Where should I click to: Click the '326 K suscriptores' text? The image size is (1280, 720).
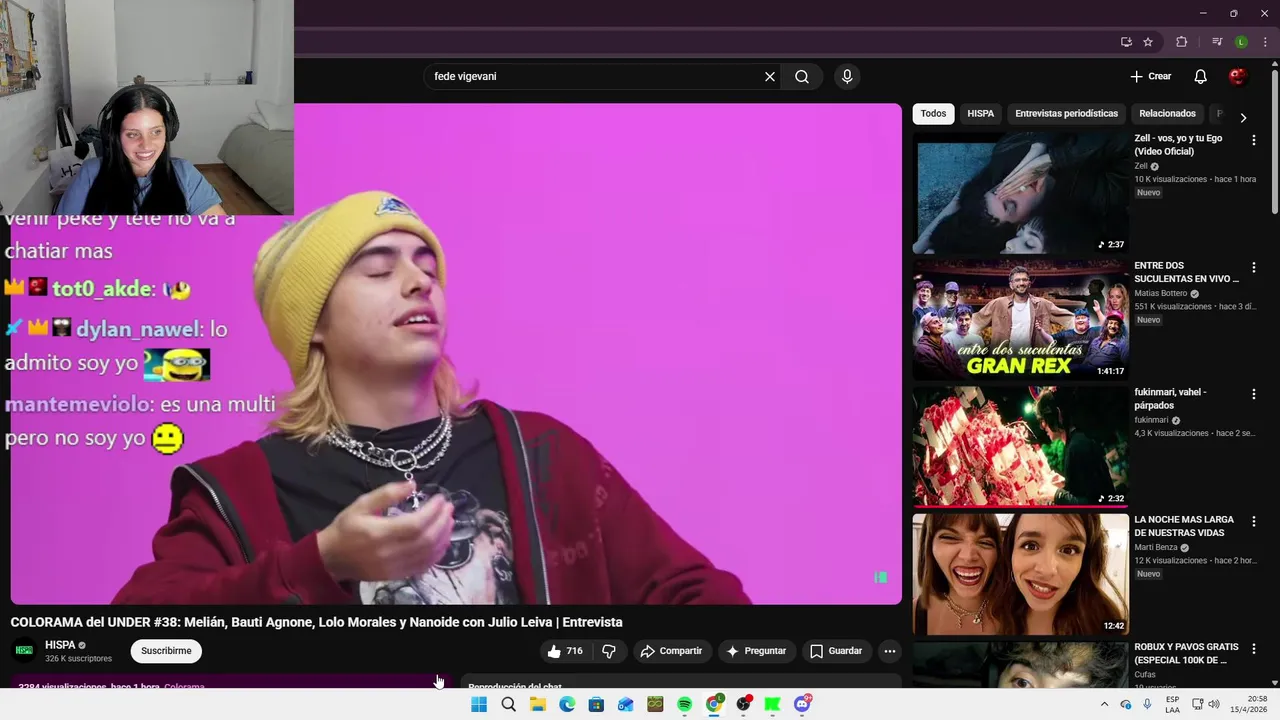click(x=78, y=659)
